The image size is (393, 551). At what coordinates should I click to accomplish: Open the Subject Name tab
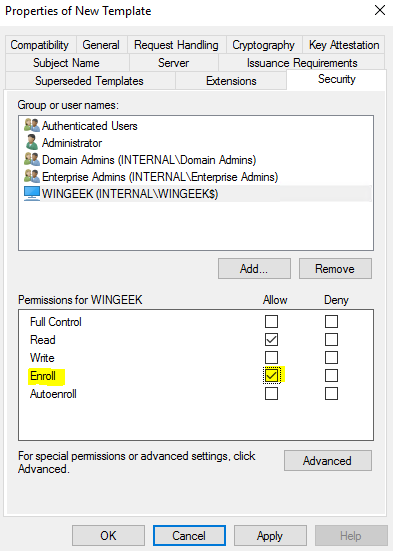[x=67, y=63]
